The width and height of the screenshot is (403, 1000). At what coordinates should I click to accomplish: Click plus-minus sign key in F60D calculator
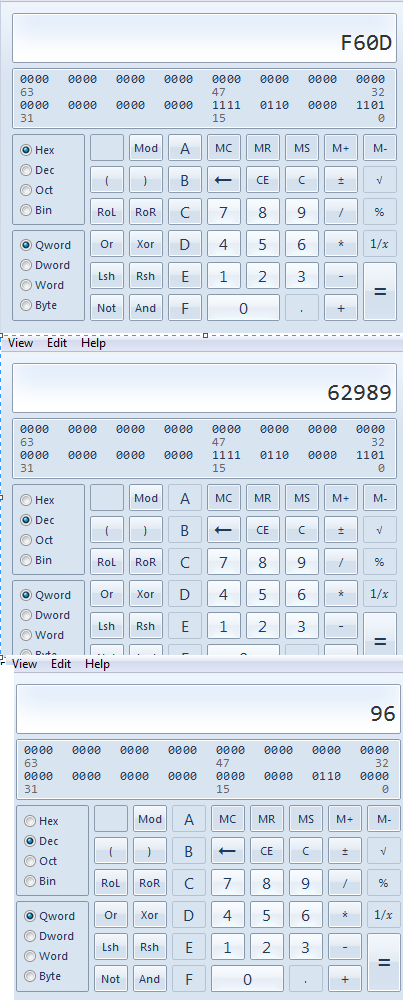(x=341, y=180)
